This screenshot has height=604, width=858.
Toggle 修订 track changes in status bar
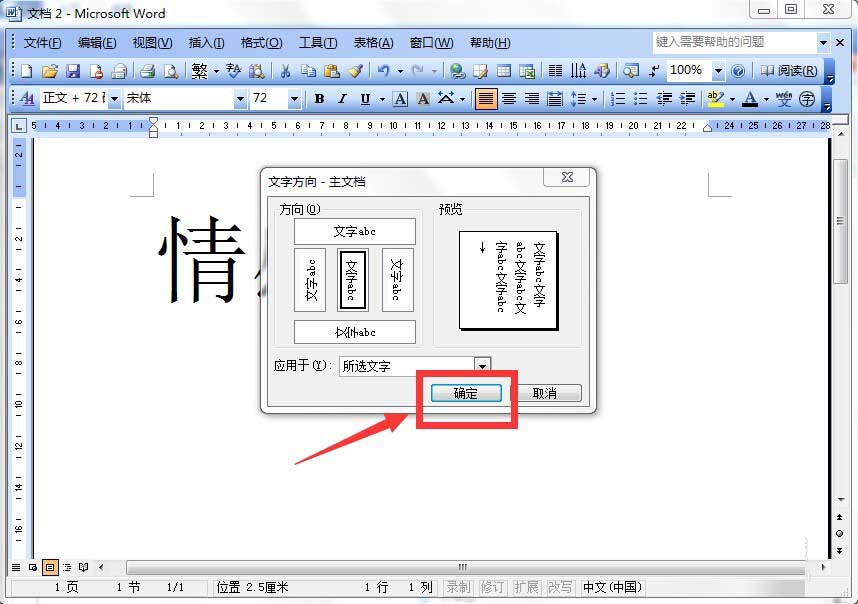(x=491, y=587)
